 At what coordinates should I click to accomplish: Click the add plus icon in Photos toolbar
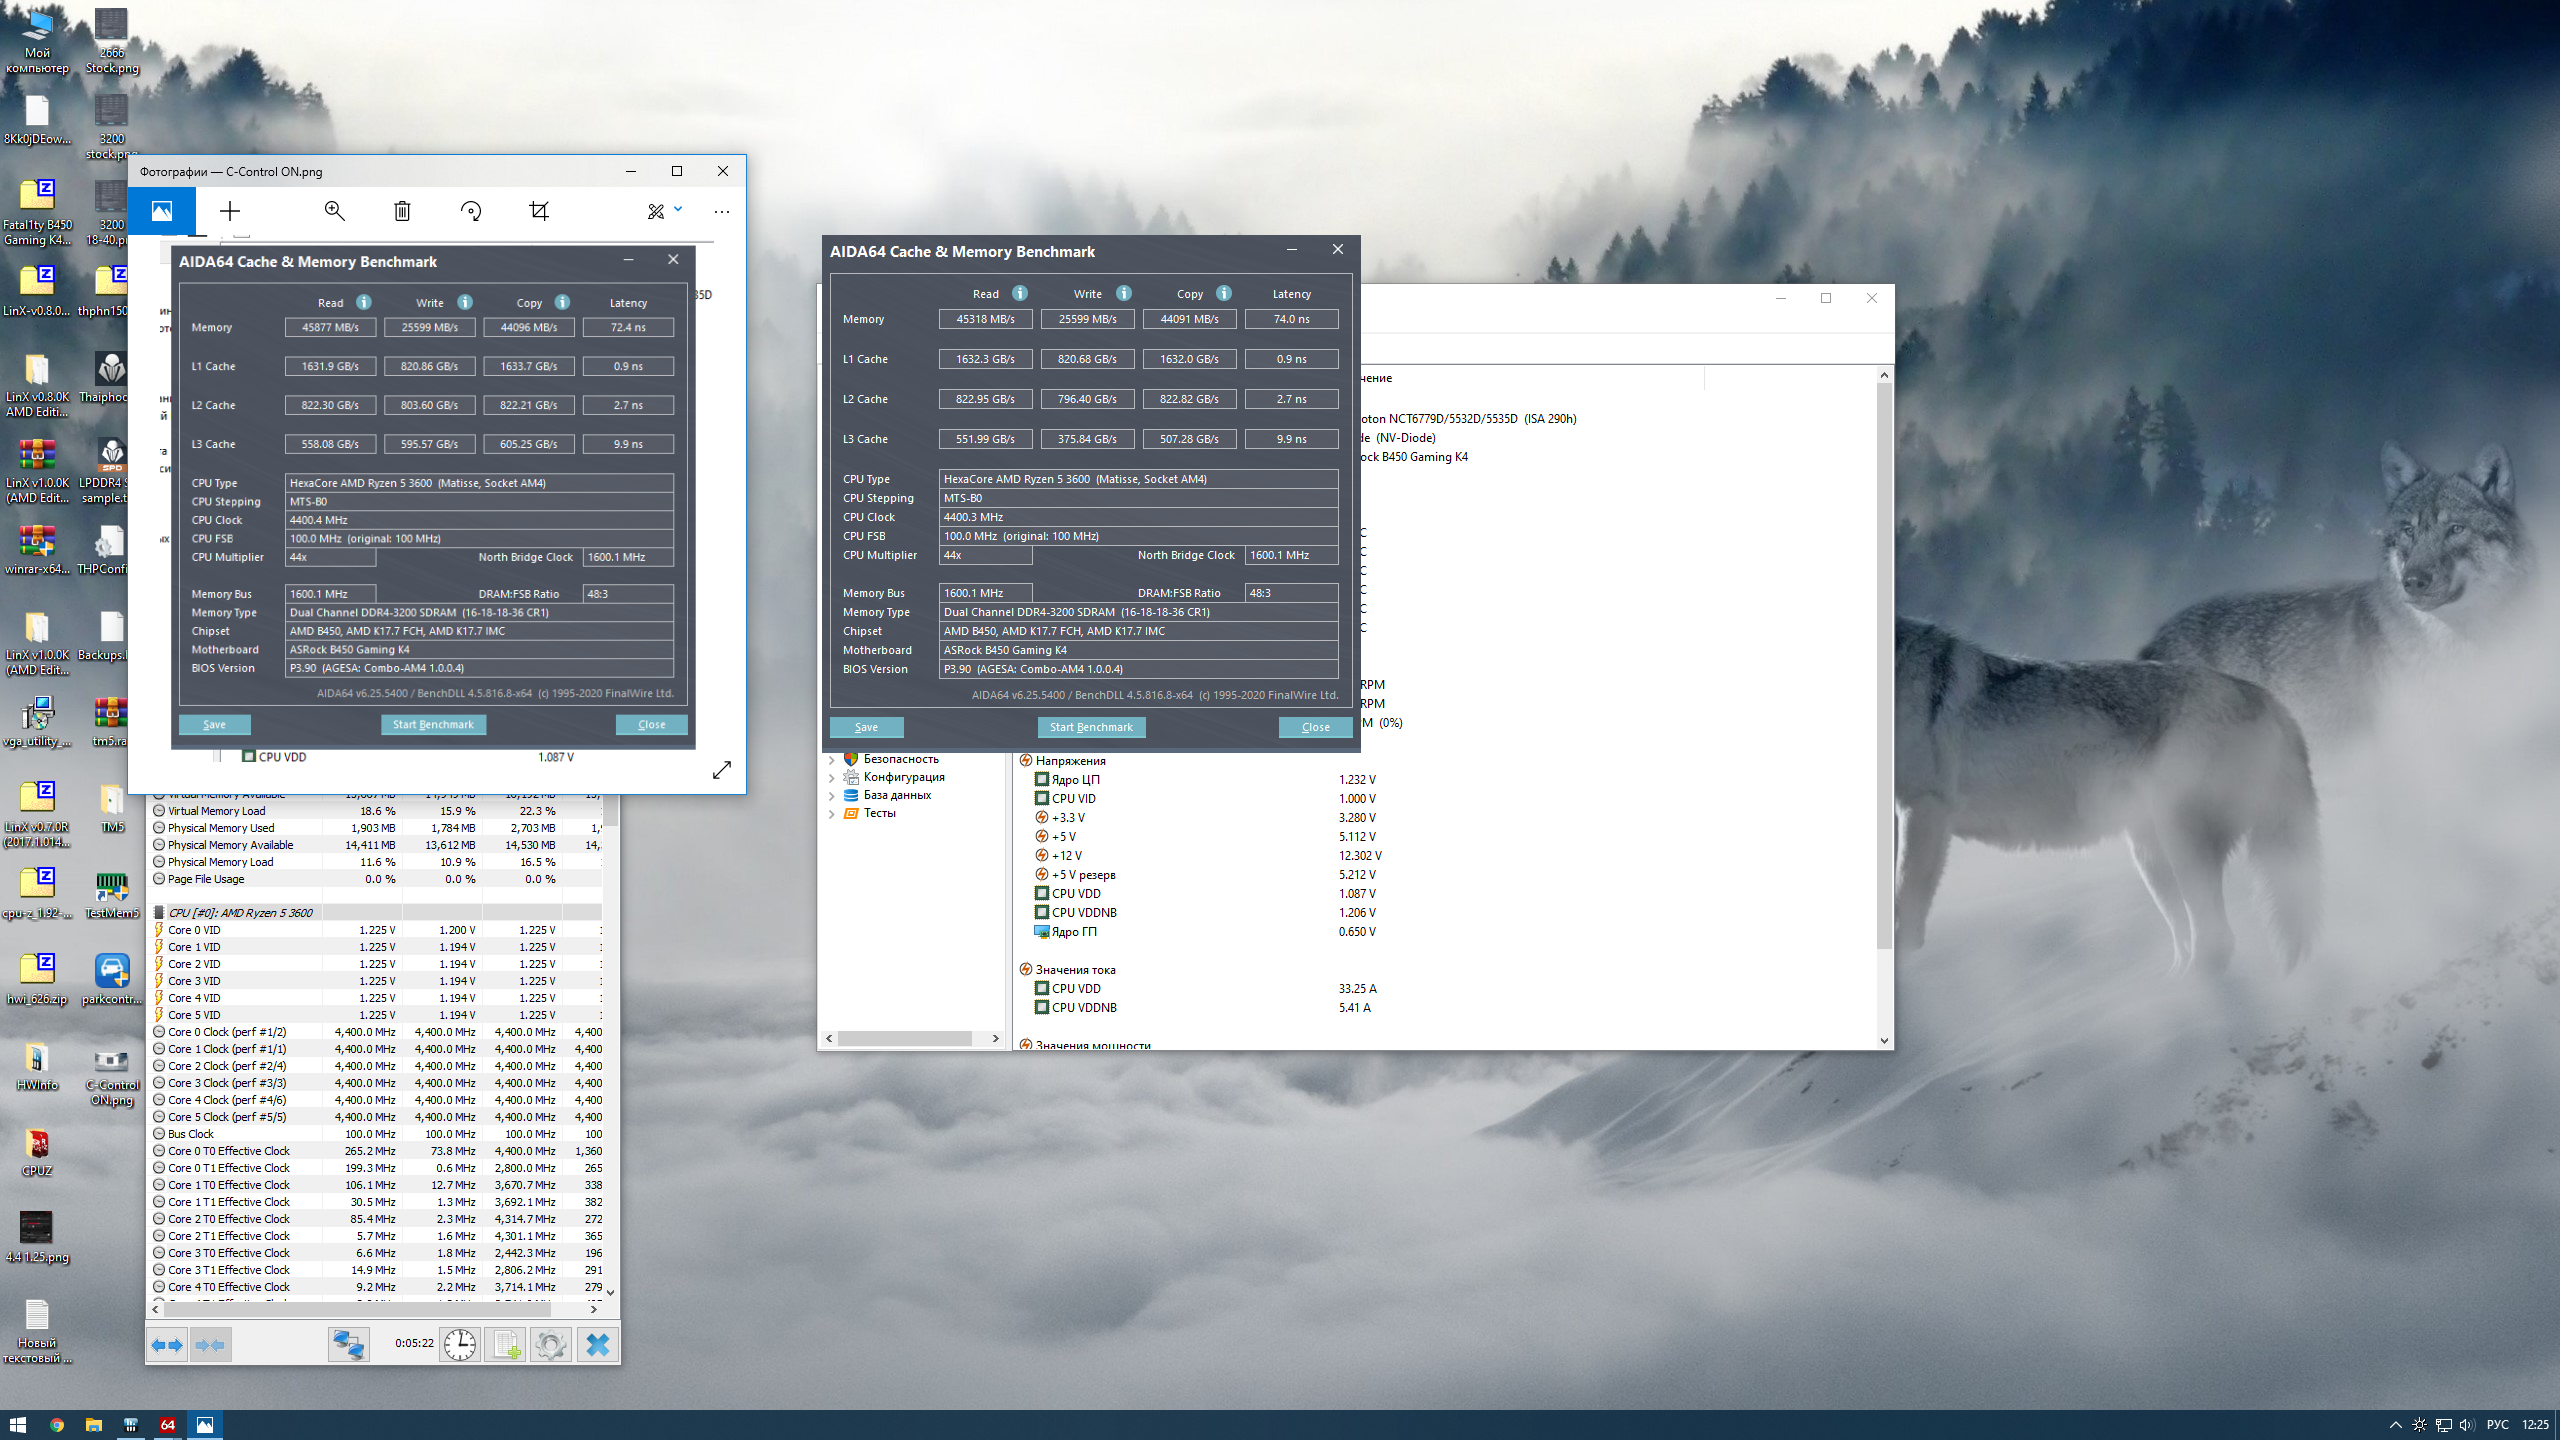[230, 211]
